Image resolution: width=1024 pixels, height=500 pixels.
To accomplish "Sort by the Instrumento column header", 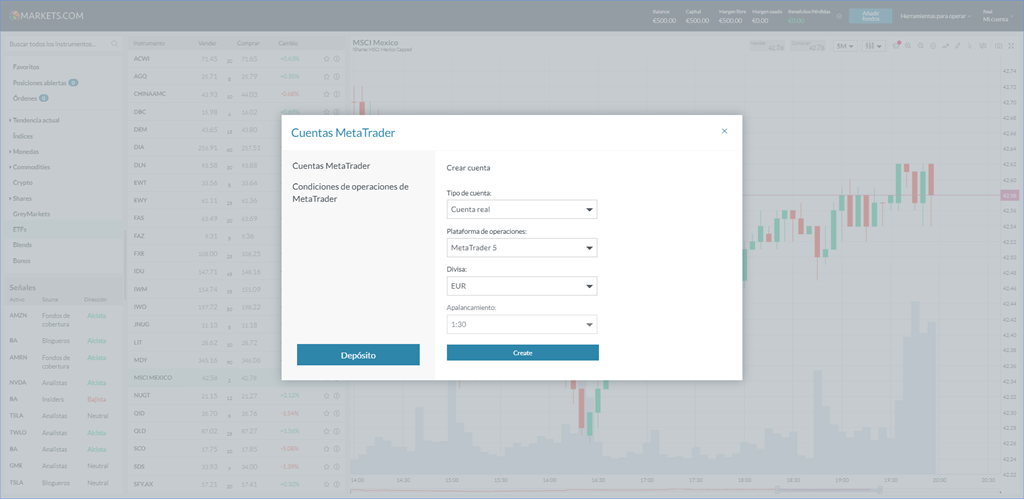I will (x=150, y=44).
